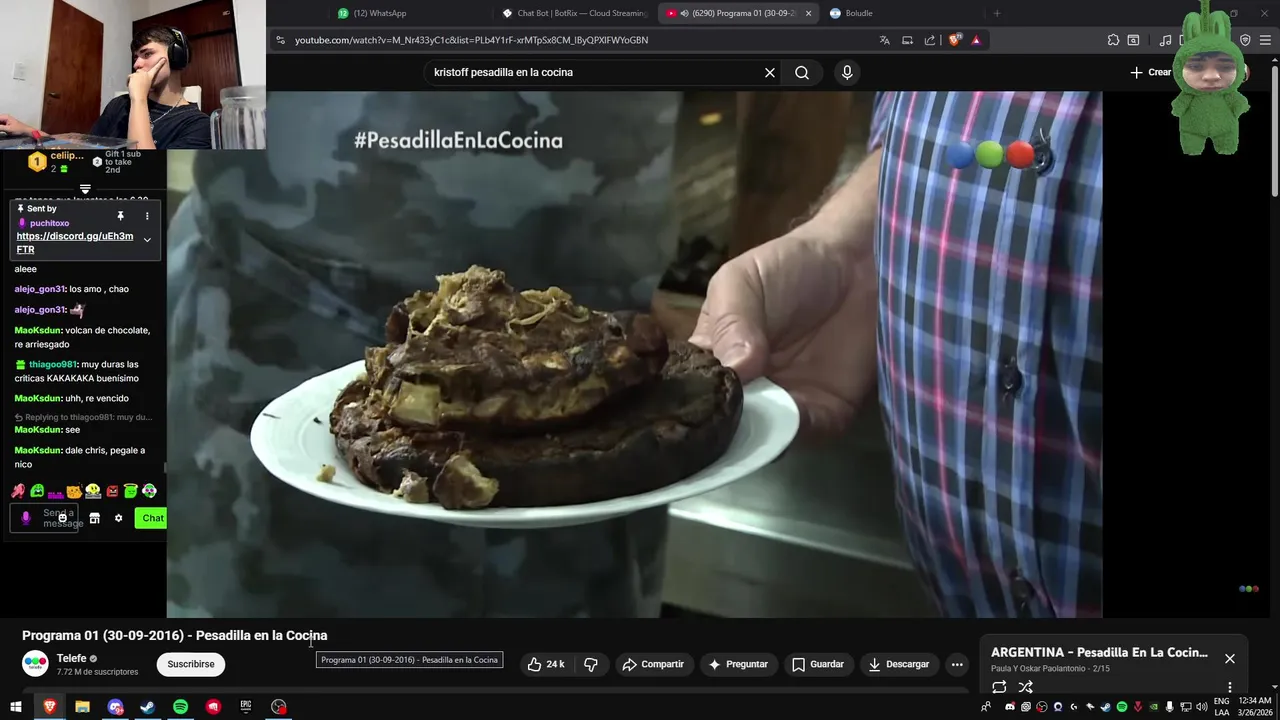Screen dimensions: 1280x720
Task: Open File Explorer from taskbar
Action: click(x=82, y=707)
